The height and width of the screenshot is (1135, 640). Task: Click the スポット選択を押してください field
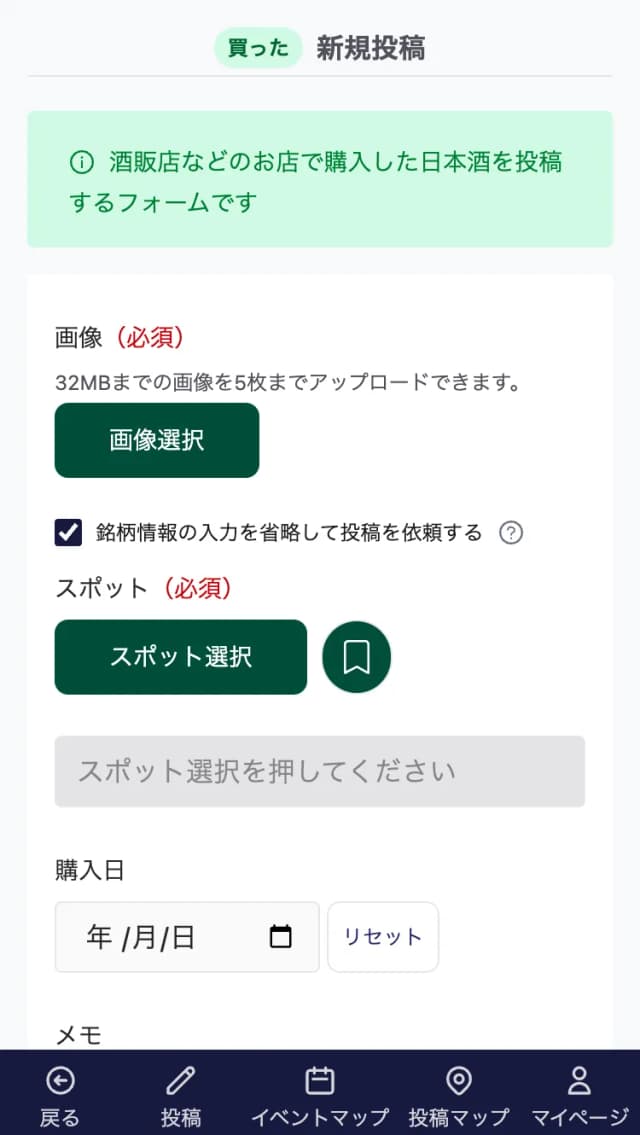tap(319, 771)
